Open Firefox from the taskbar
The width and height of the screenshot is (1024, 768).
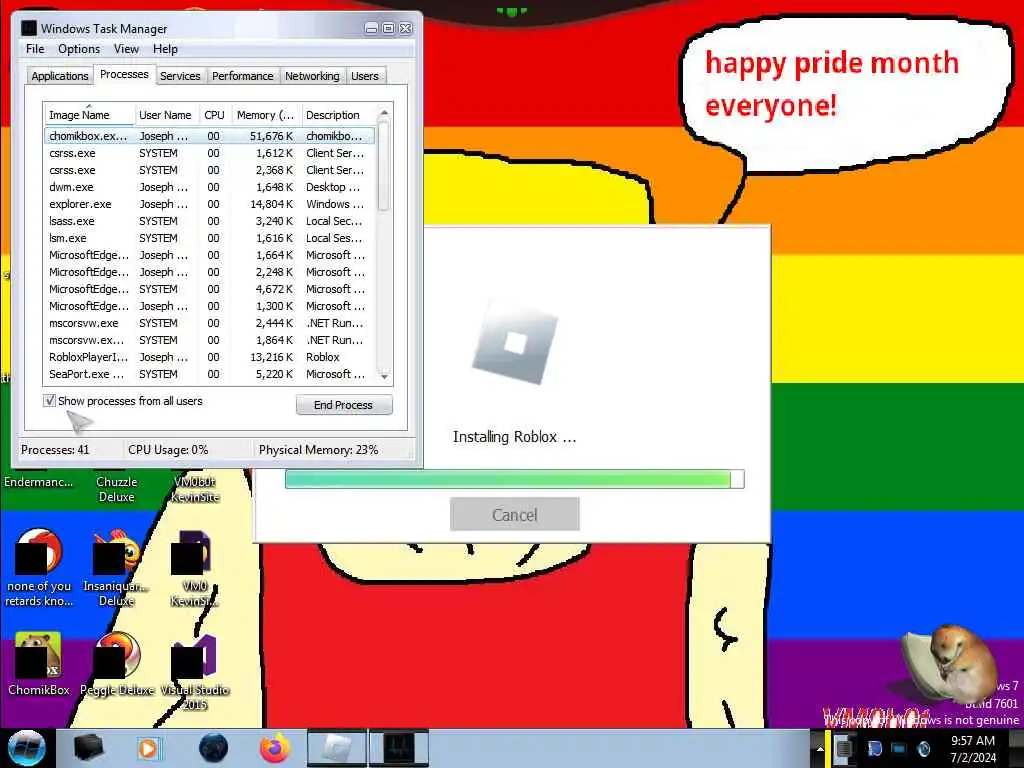click(275, 748)
